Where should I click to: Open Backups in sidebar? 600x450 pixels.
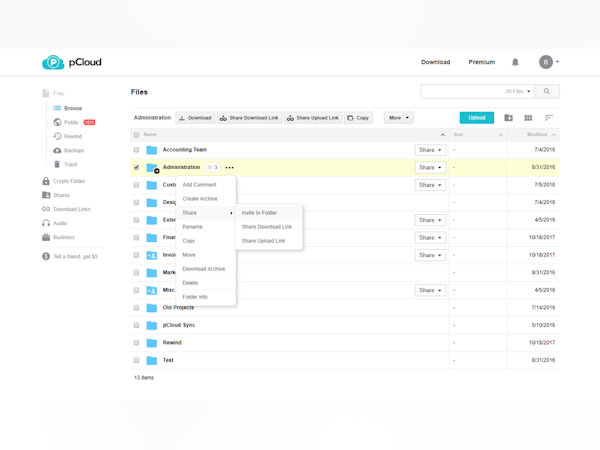point(68,150)
